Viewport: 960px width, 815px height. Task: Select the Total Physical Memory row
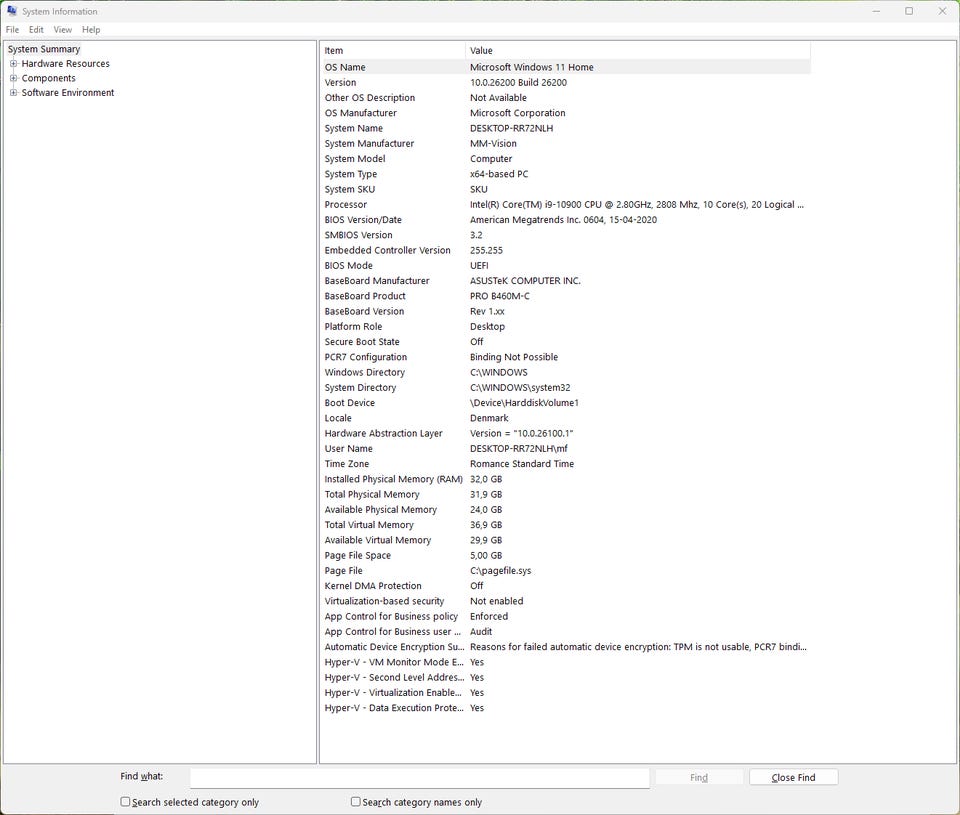565,495
